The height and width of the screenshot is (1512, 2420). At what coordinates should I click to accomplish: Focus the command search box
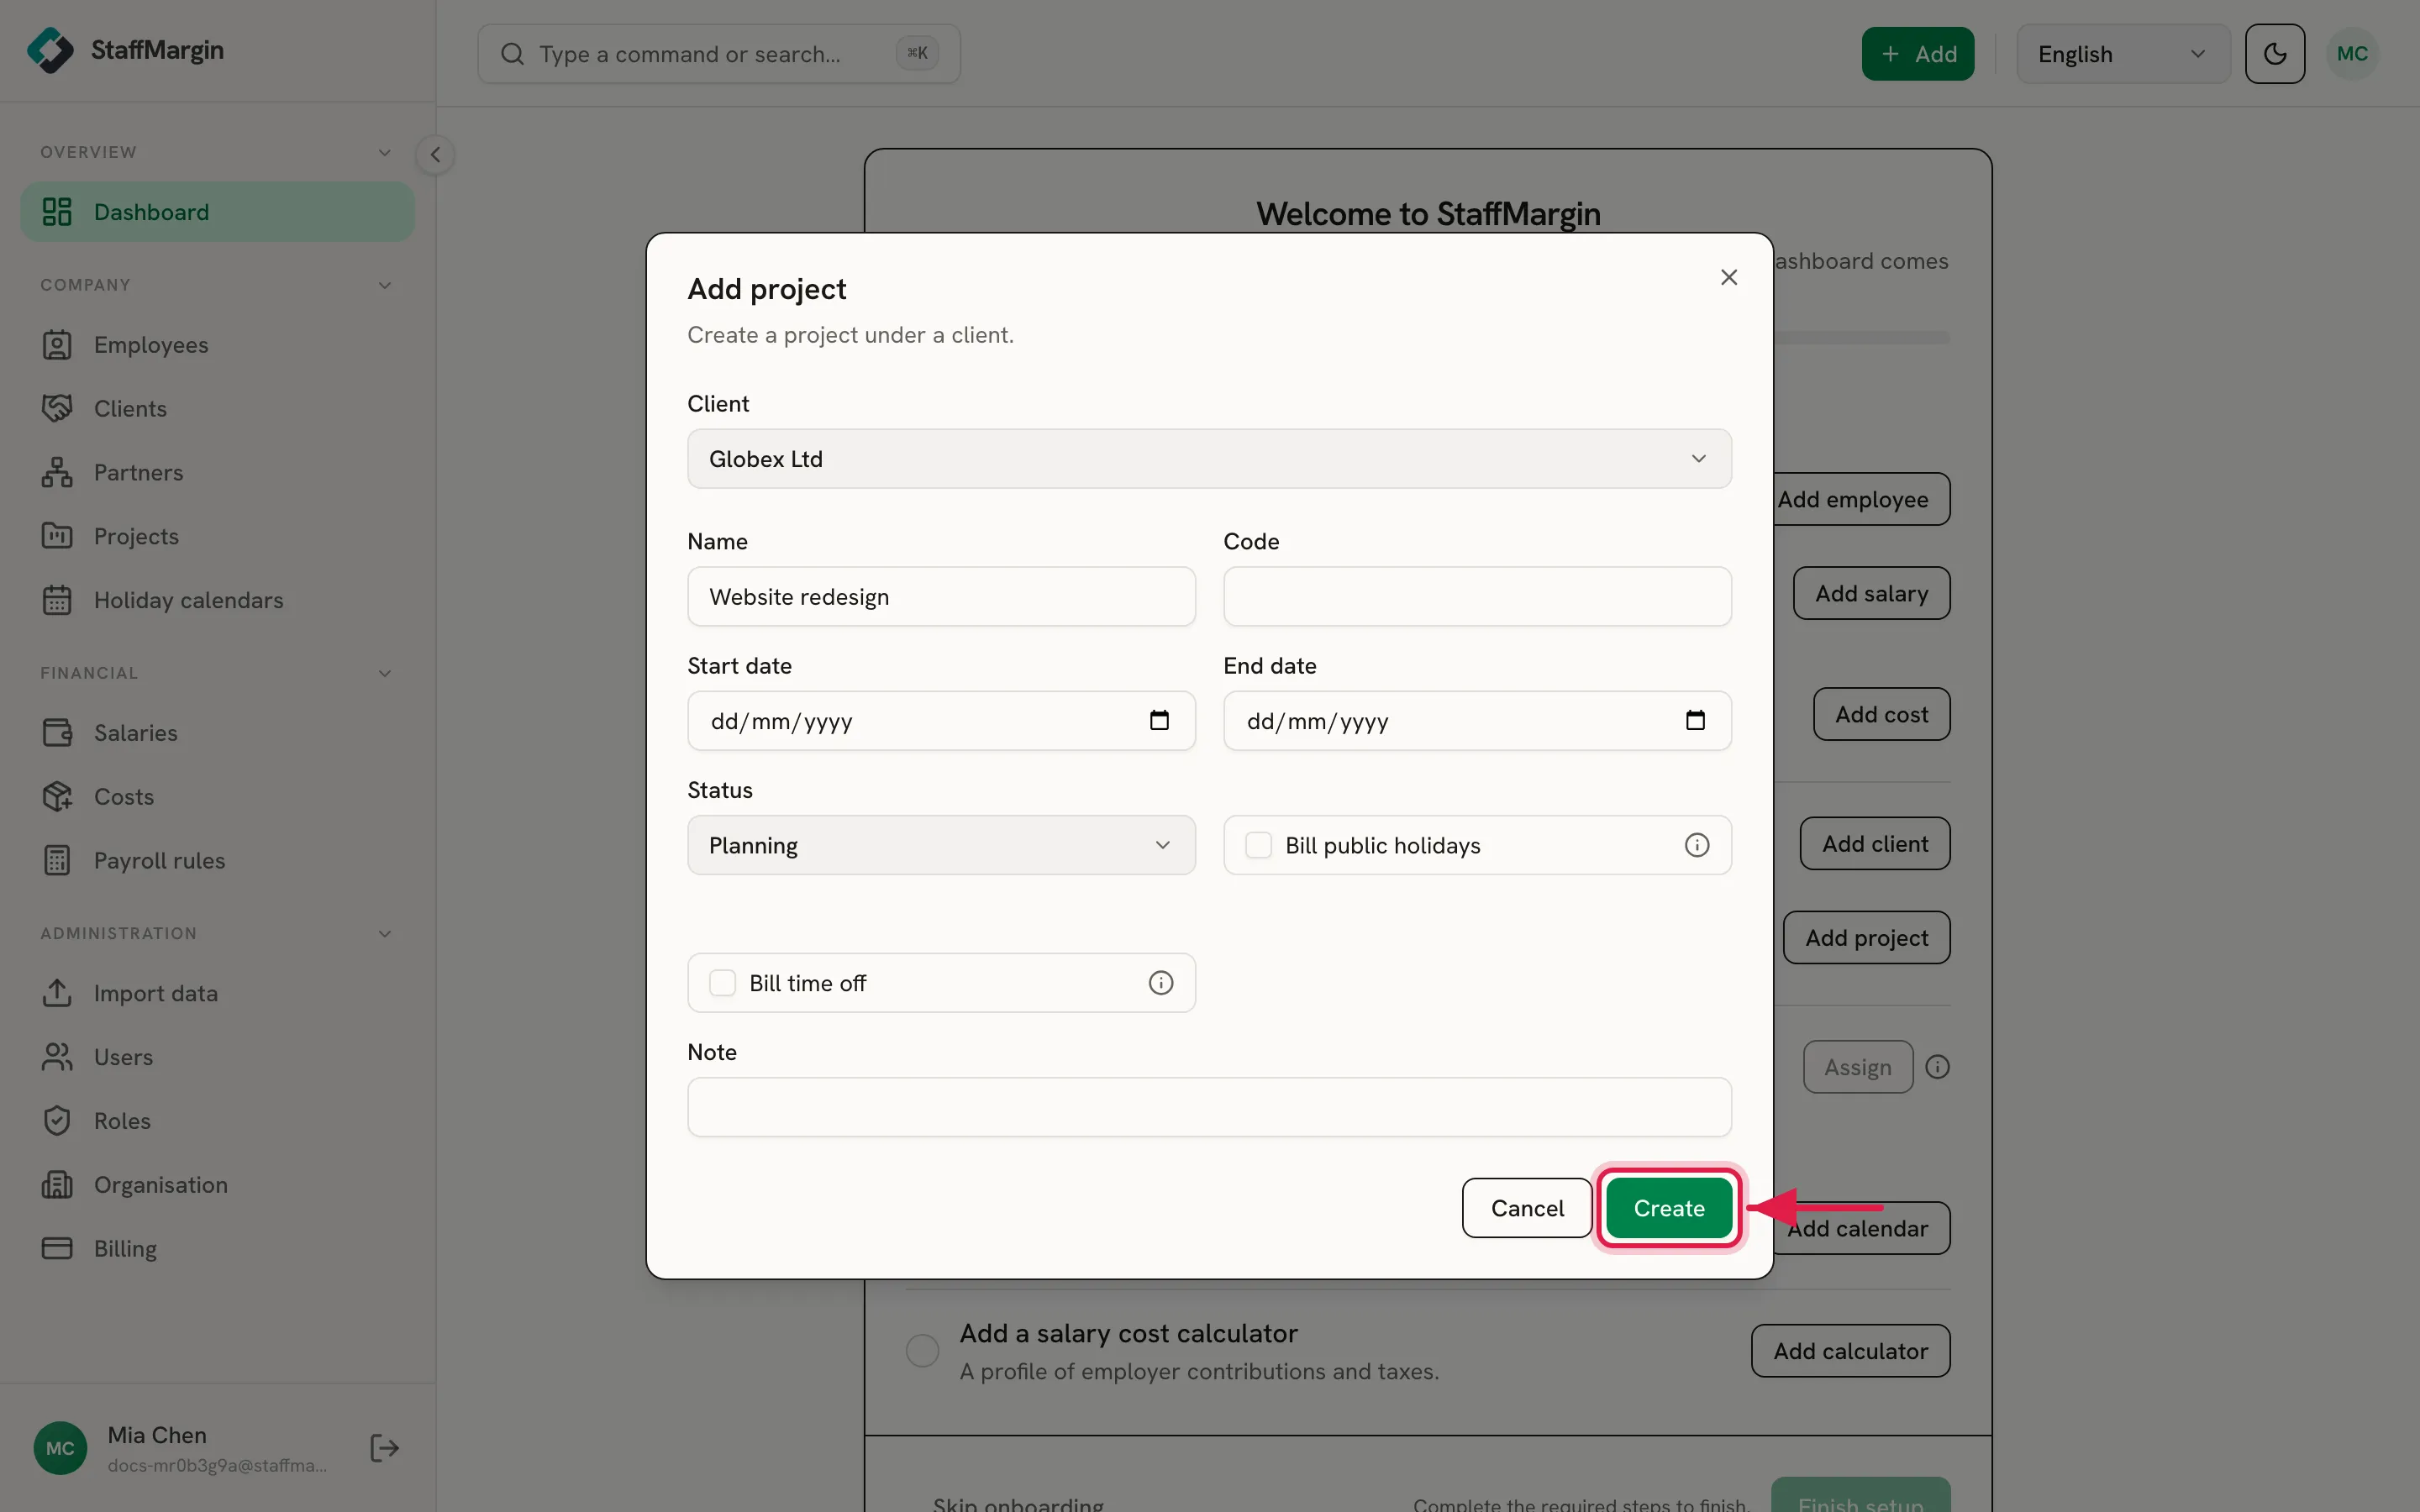tap(719, 54)
